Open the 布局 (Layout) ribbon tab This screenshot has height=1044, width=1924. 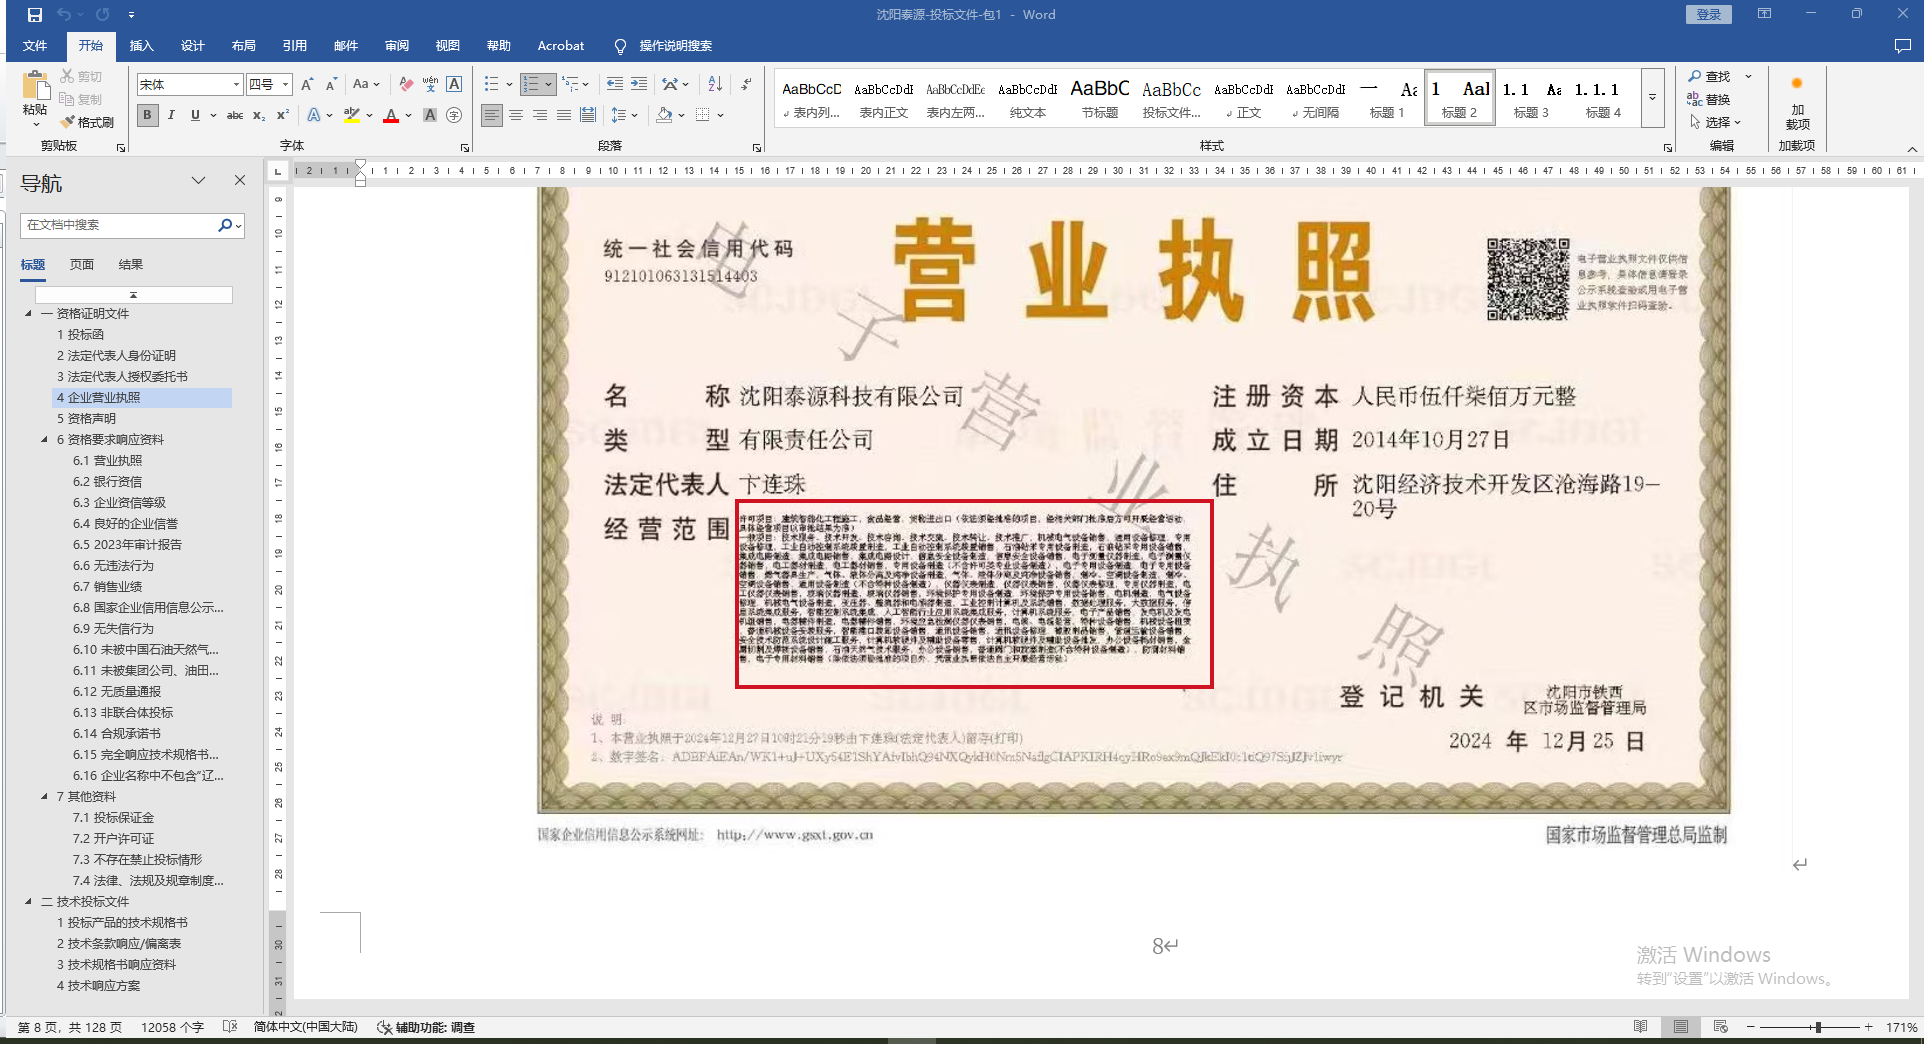pyautogui.click(x=243, y=46)
